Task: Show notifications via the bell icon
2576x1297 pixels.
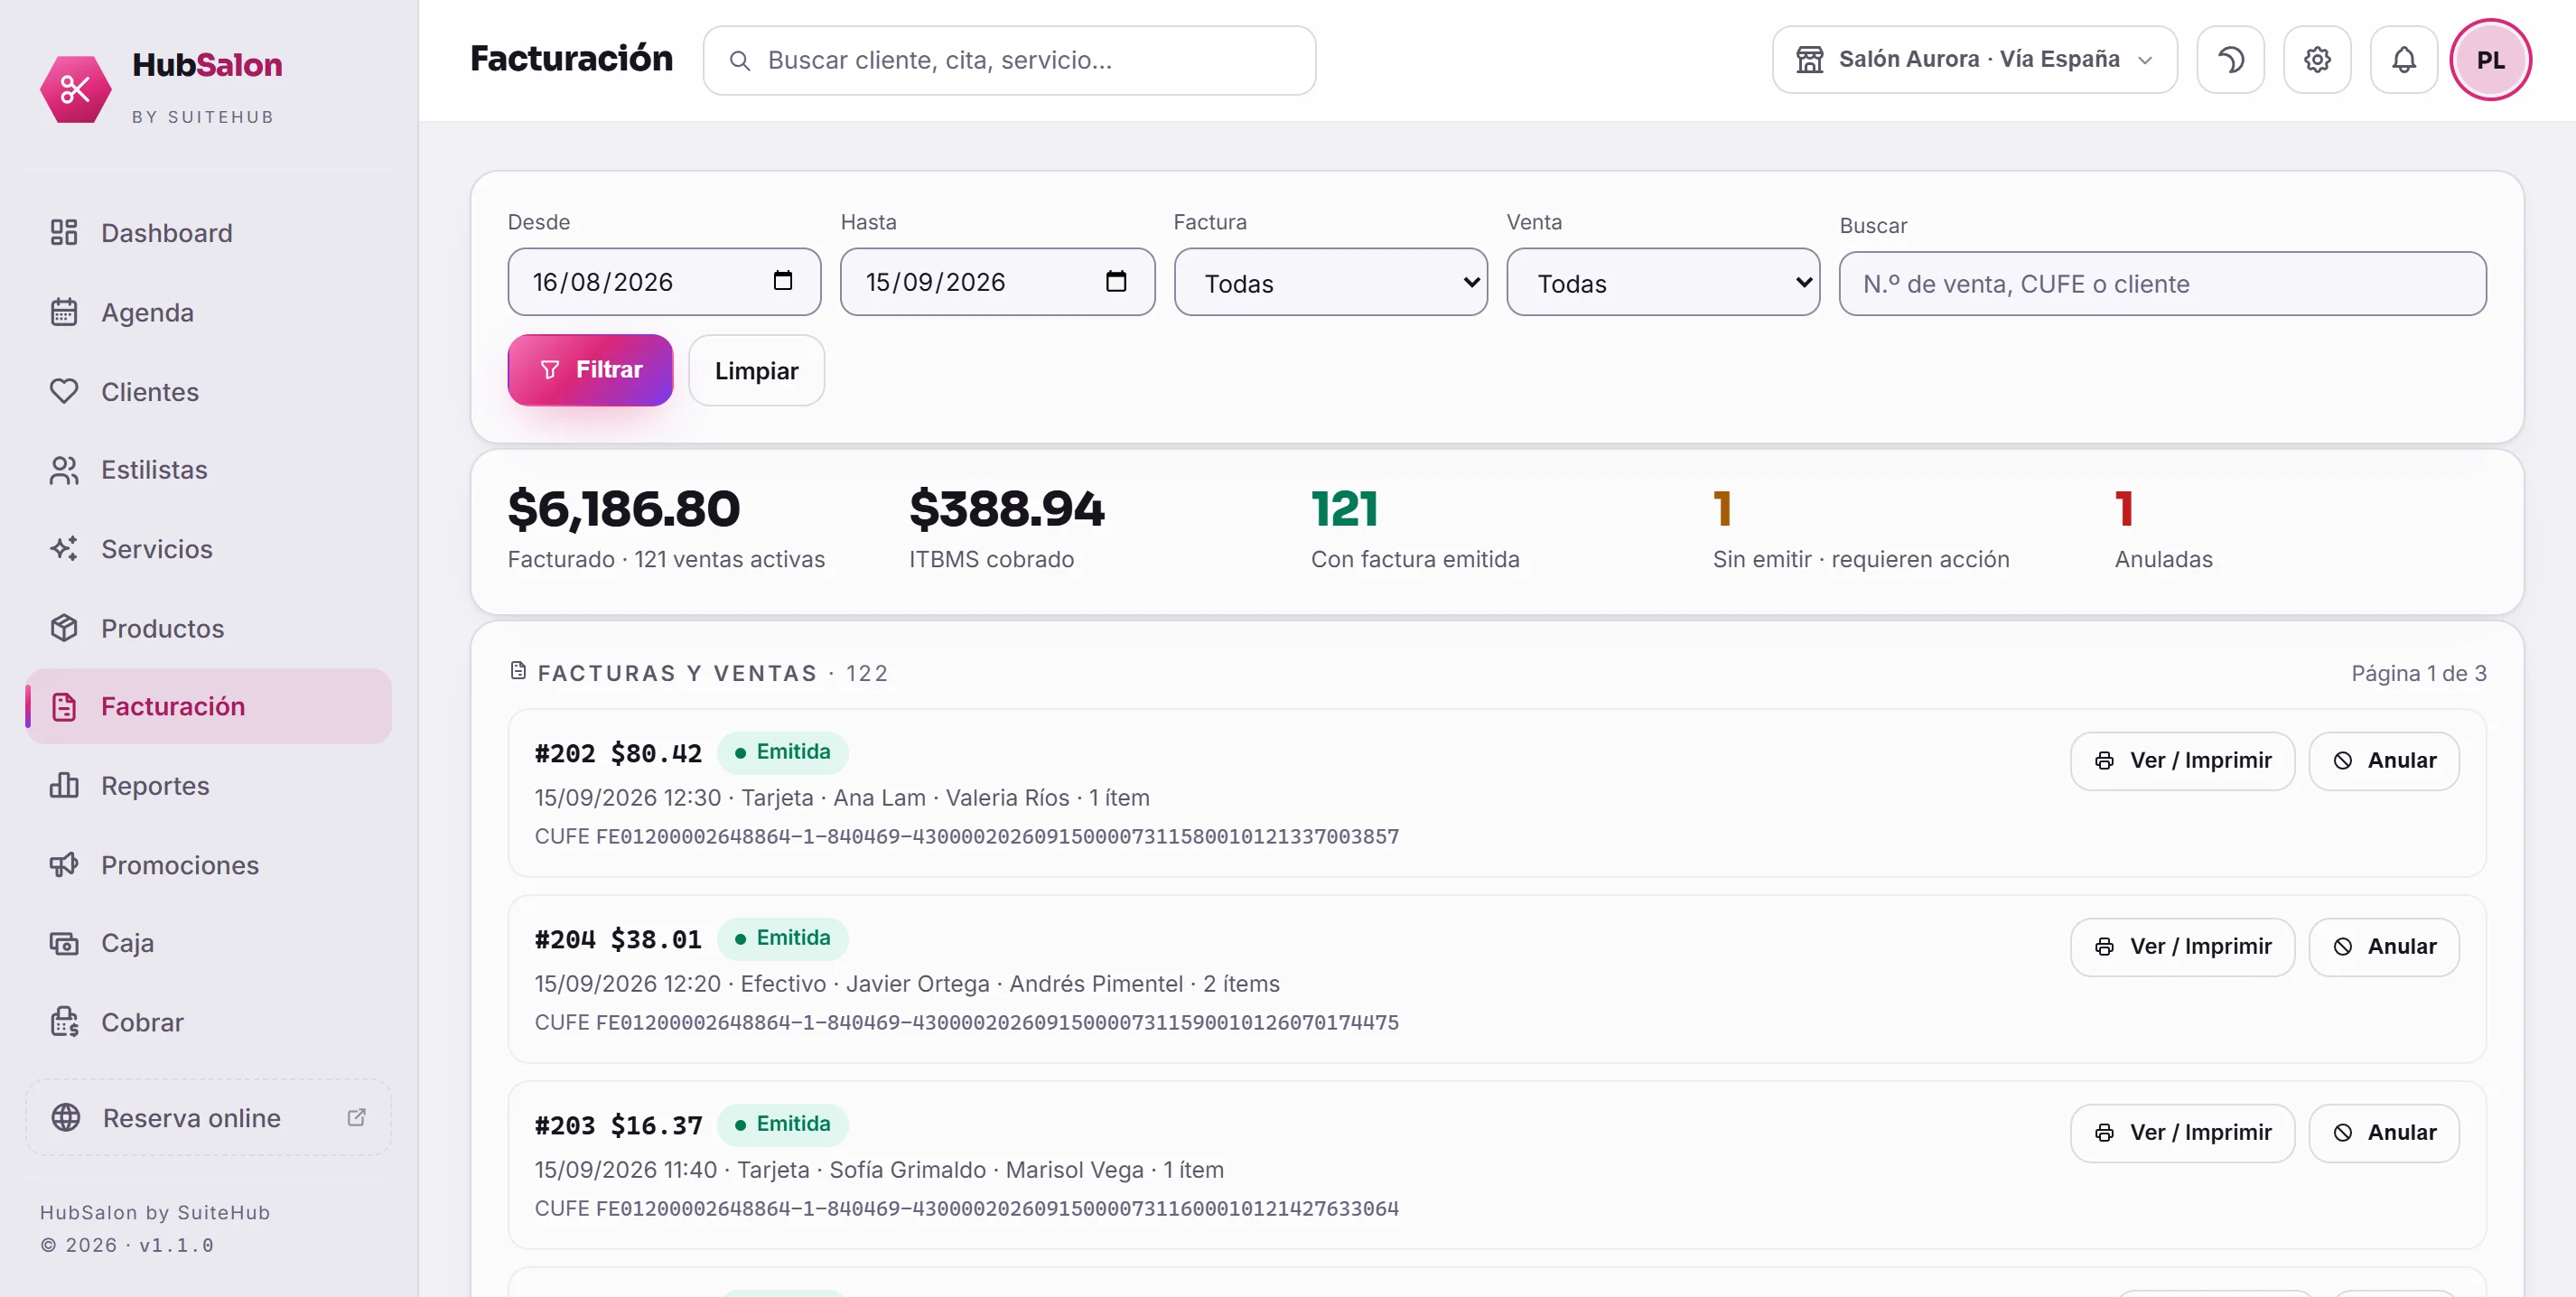Action: point(2404,60)
